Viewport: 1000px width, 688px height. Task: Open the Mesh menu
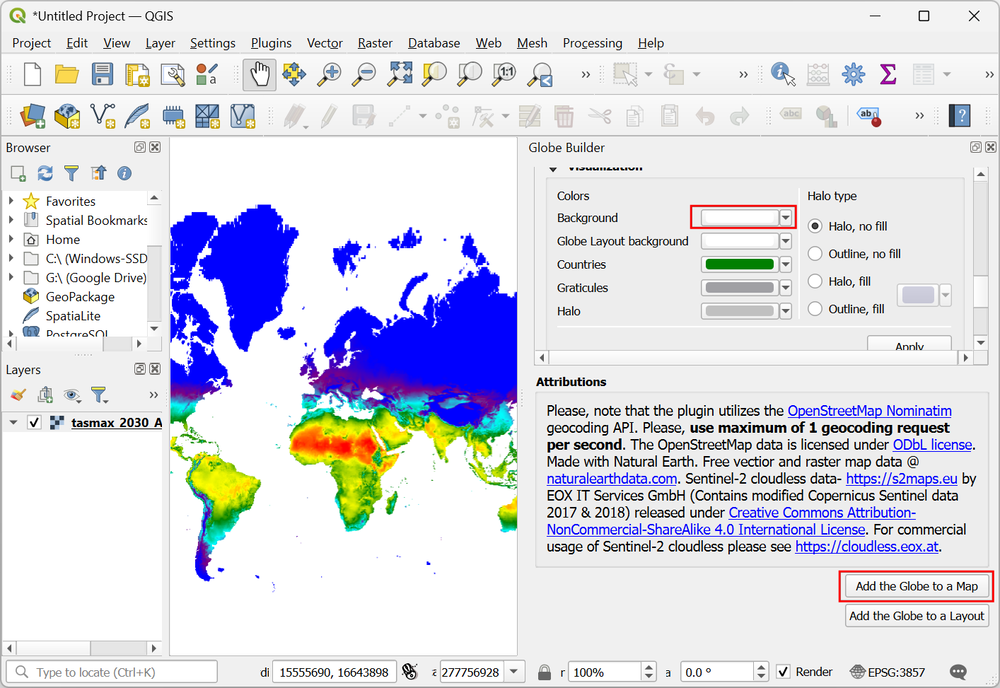click(x=532, y=43)
